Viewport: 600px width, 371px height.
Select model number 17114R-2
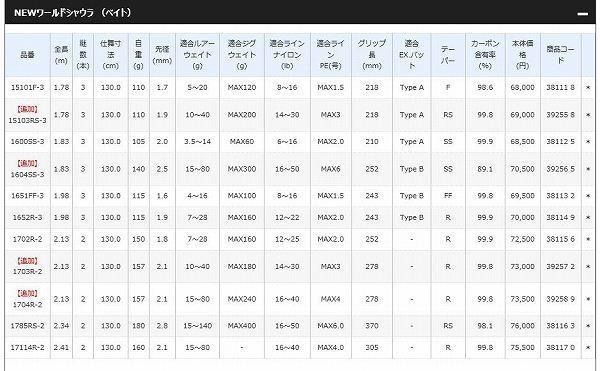coord(28,348)
